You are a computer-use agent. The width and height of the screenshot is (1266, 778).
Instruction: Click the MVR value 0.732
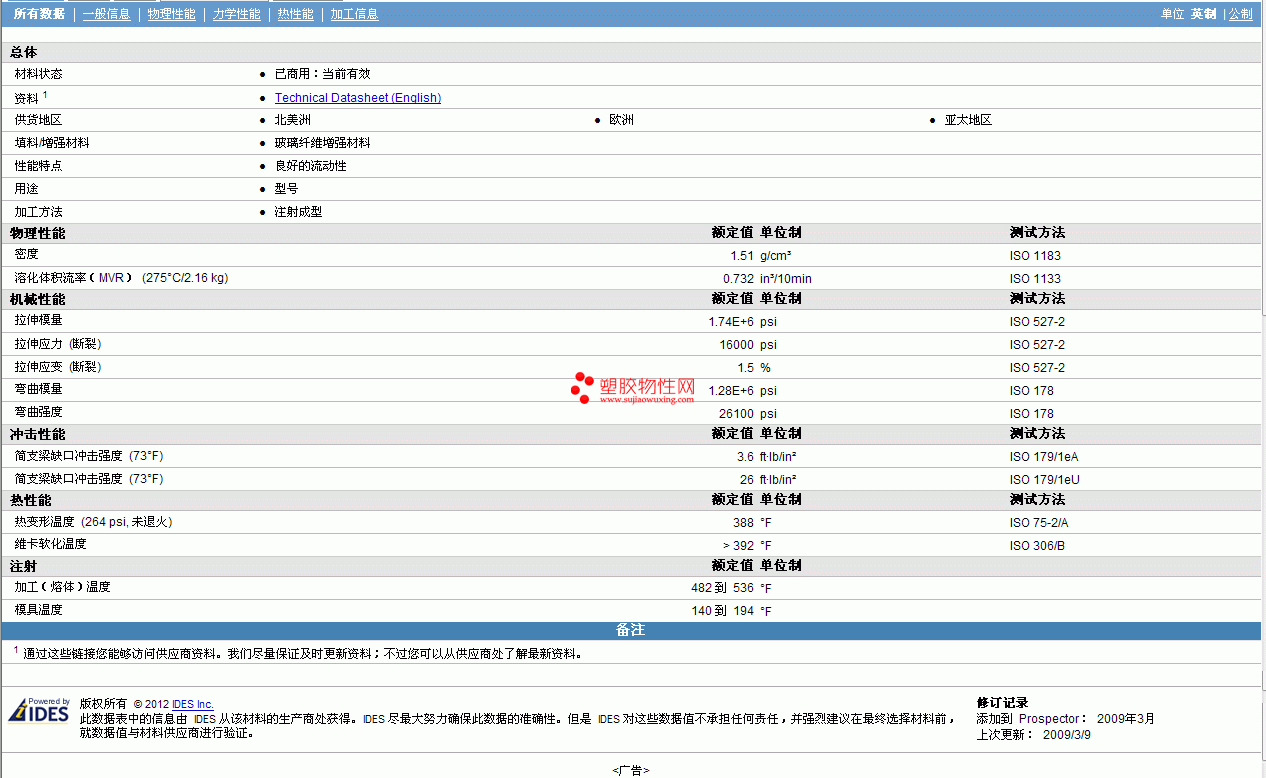click(x=738, y=279)
